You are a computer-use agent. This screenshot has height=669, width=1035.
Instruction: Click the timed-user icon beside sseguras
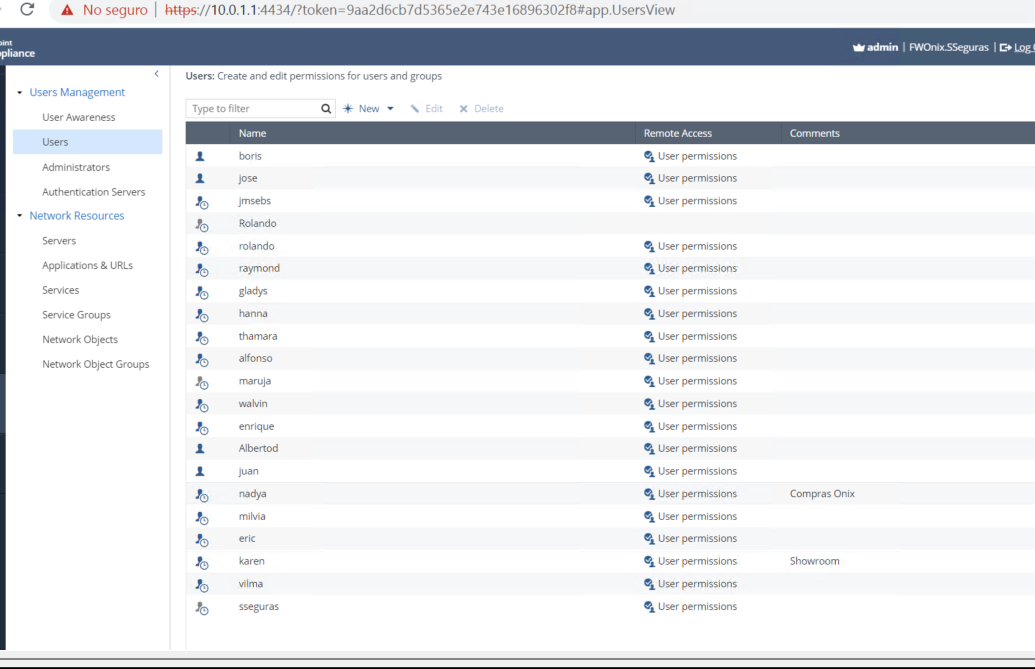click(201, 607)
